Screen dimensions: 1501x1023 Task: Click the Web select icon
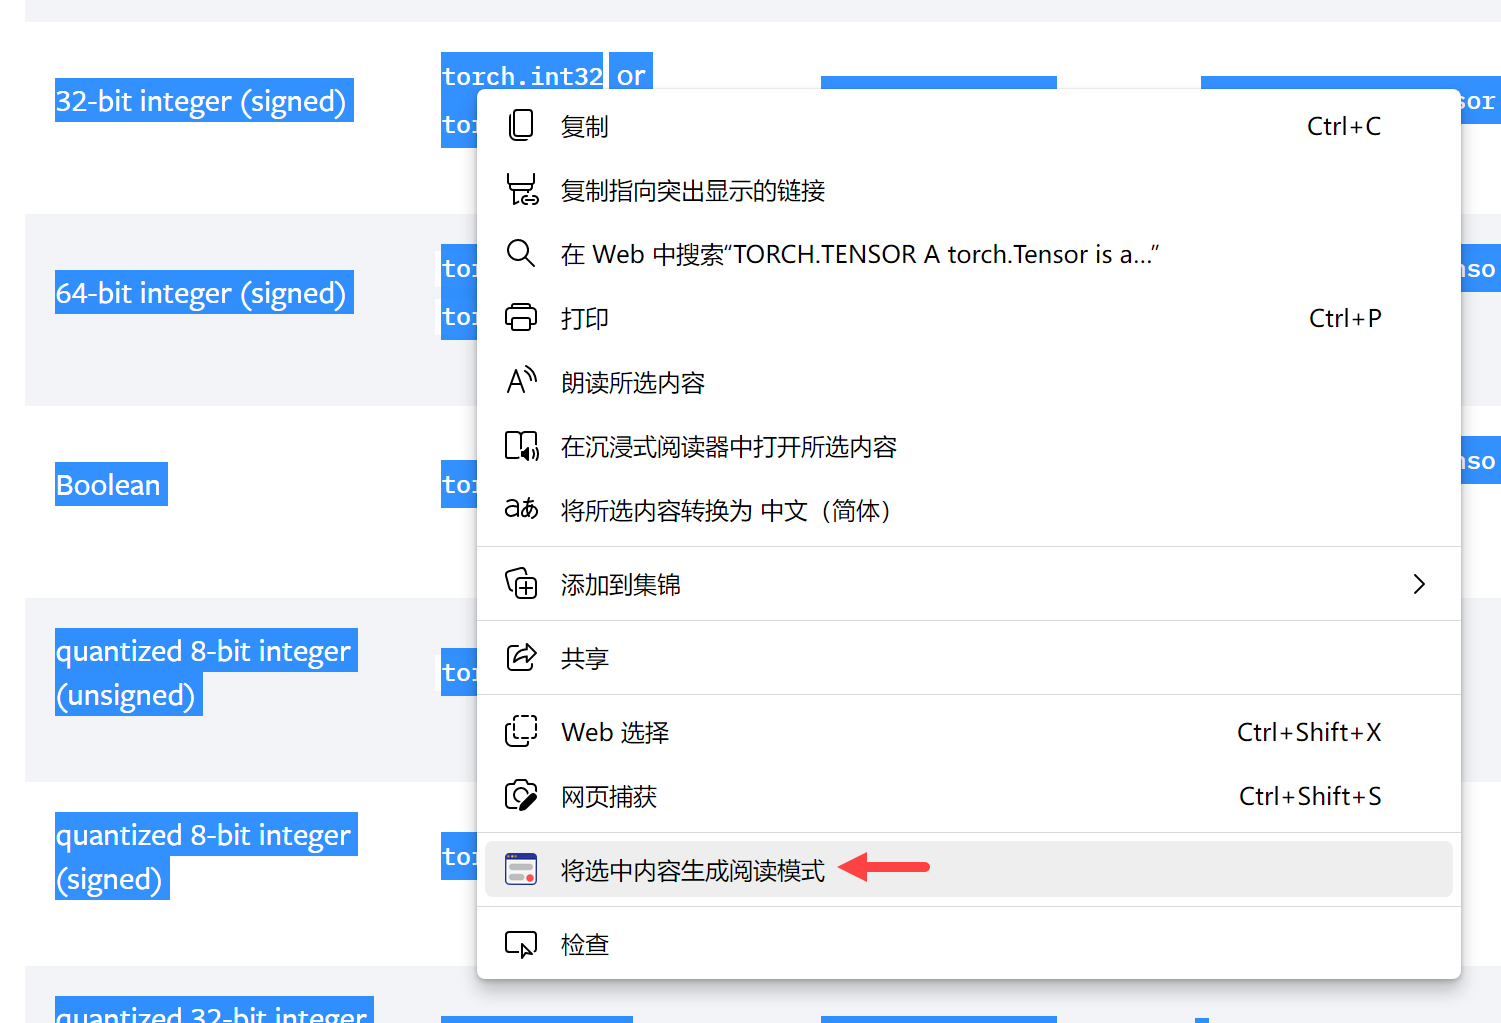coord(521,731)
